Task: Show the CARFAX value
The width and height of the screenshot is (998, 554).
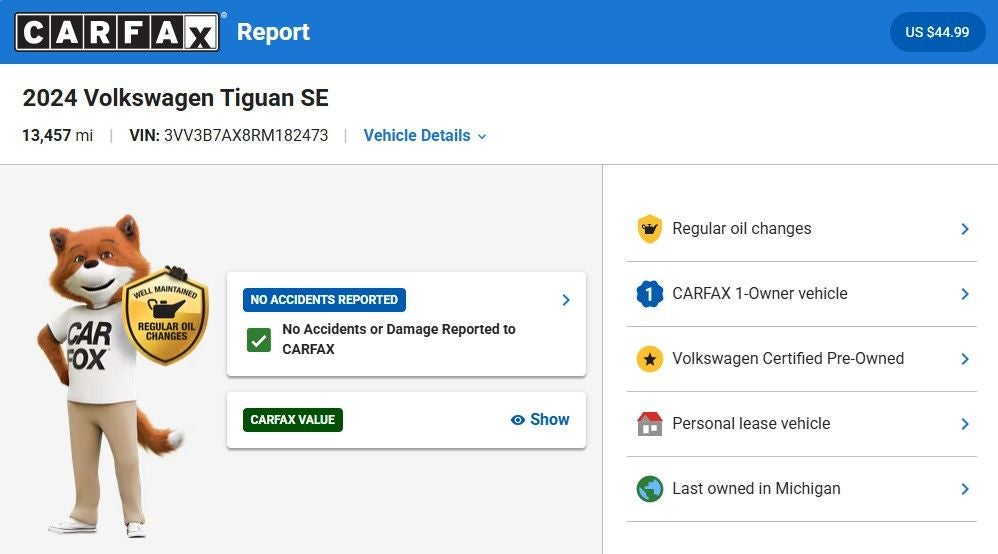Action: tap(540, 420)
